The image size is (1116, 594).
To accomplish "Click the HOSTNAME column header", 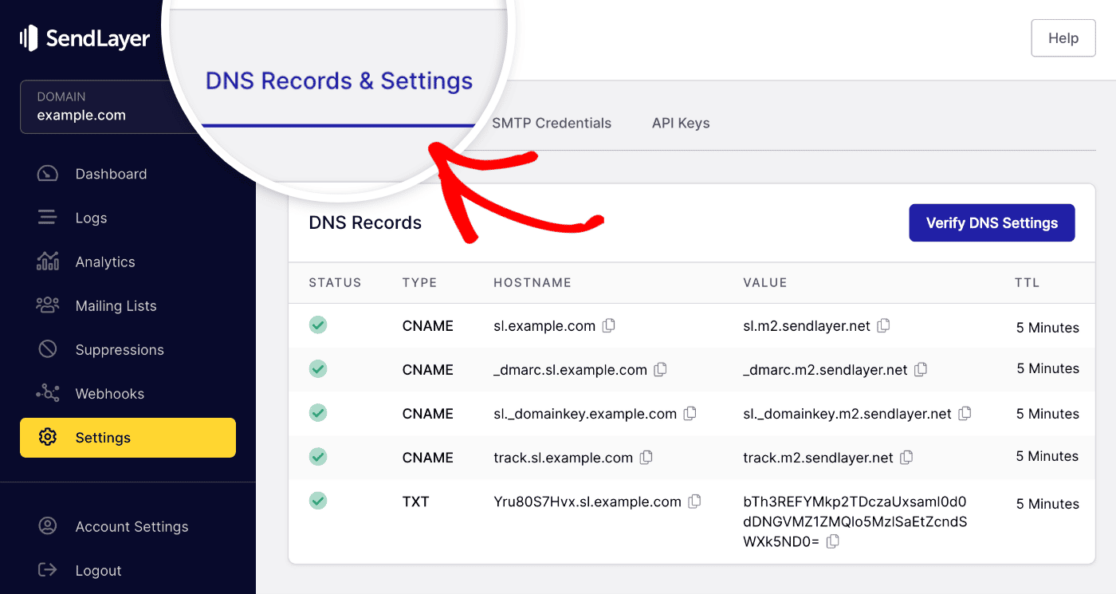I will [x=532, y=282].
